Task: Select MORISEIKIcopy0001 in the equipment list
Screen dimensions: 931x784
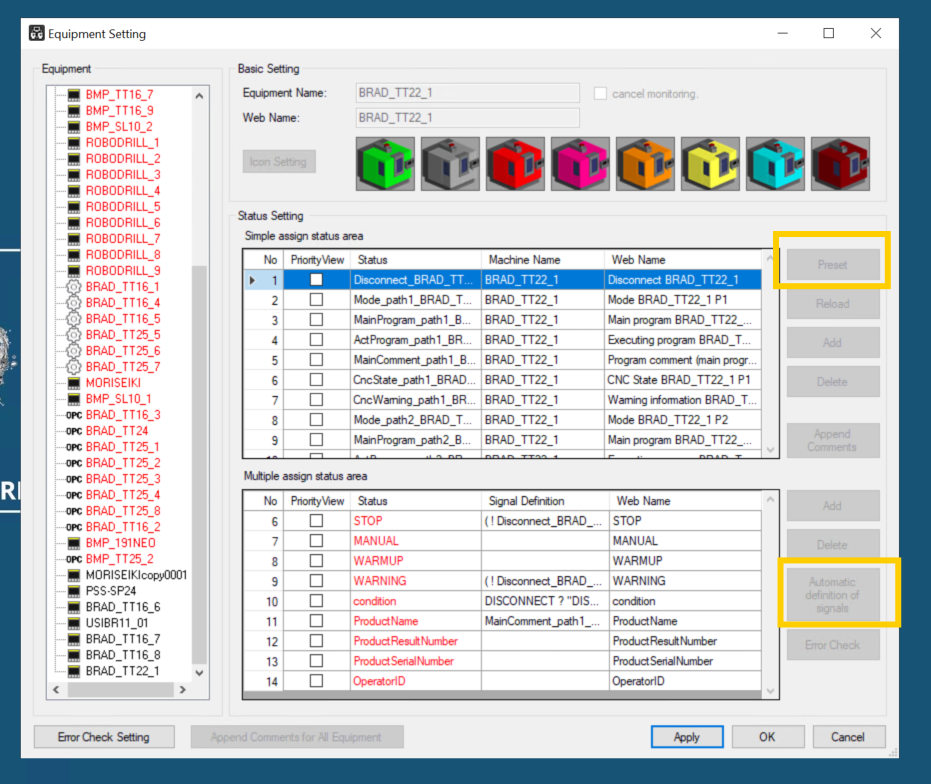Action: pyautogui.click(x=137, y=576)
